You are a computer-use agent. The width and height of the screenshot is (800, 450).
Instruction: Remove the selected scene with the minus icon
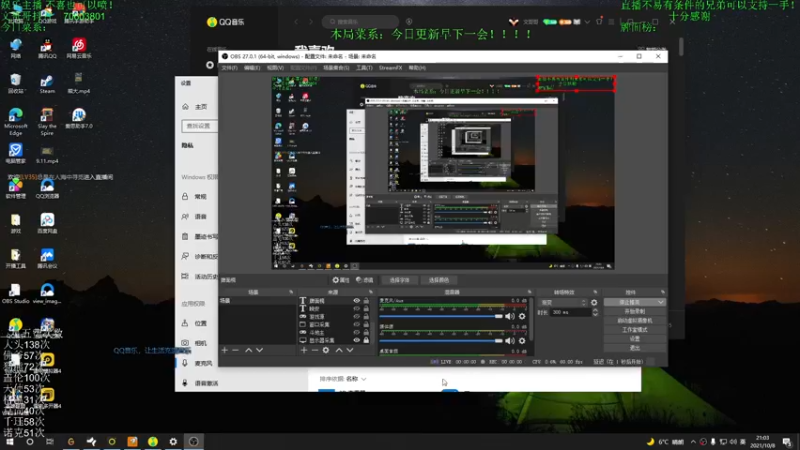235,350
